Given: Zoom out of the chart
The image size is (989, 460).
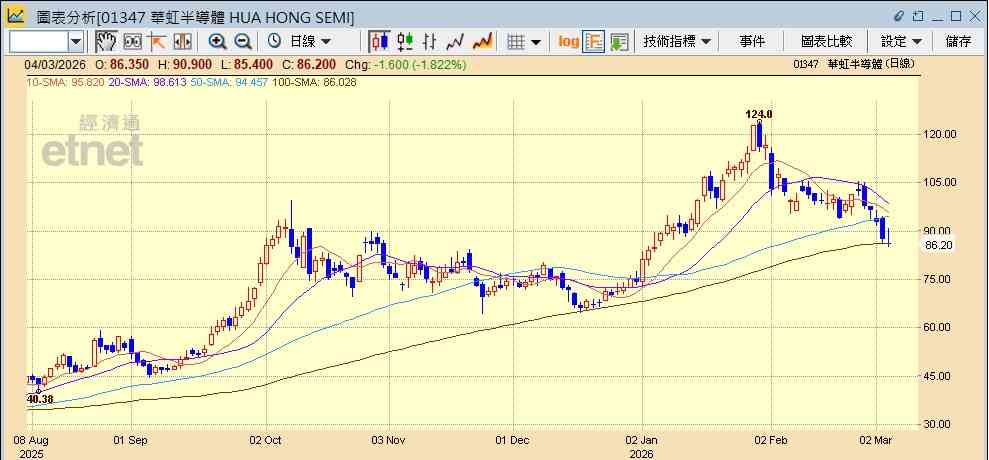Looking at the screenshot, I should point(243,42).
